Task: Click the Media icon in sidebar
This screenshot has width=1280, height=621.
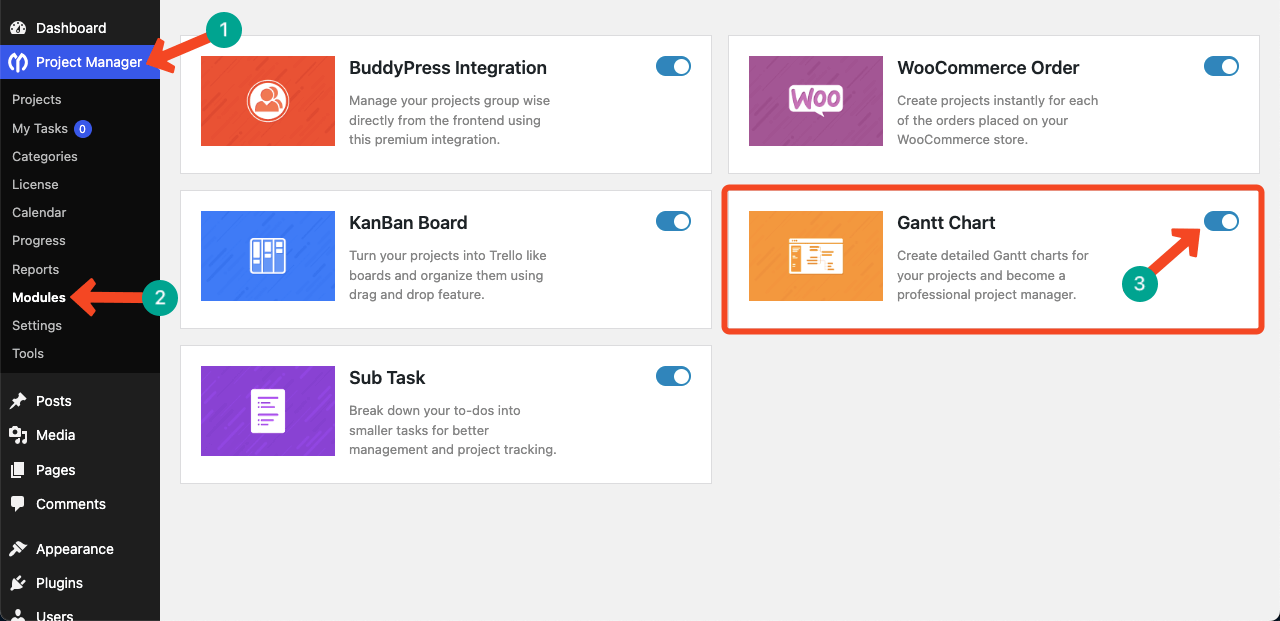Action: tap(18, 435)
